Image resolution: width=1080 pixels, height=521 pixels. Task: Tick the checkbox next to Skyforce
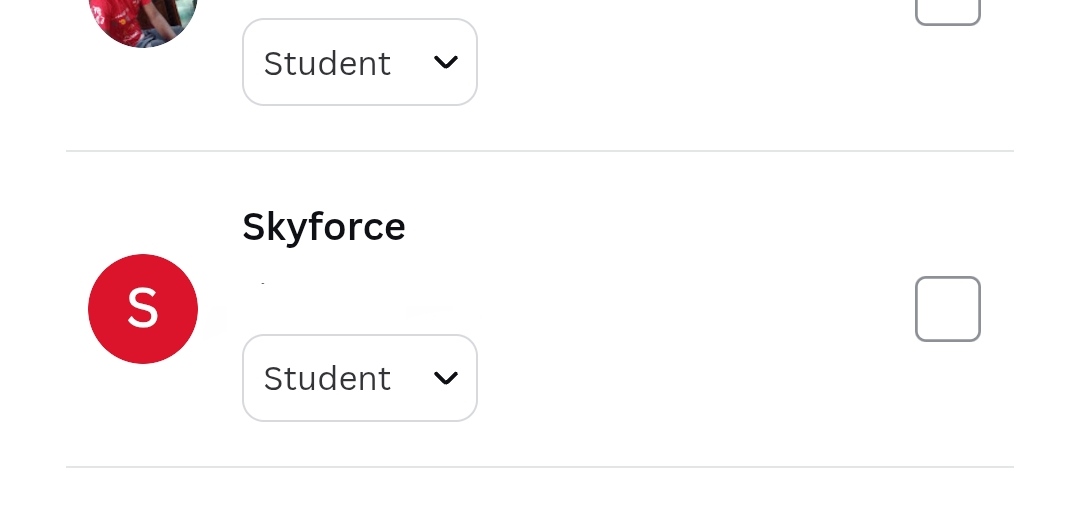[947, 309]
